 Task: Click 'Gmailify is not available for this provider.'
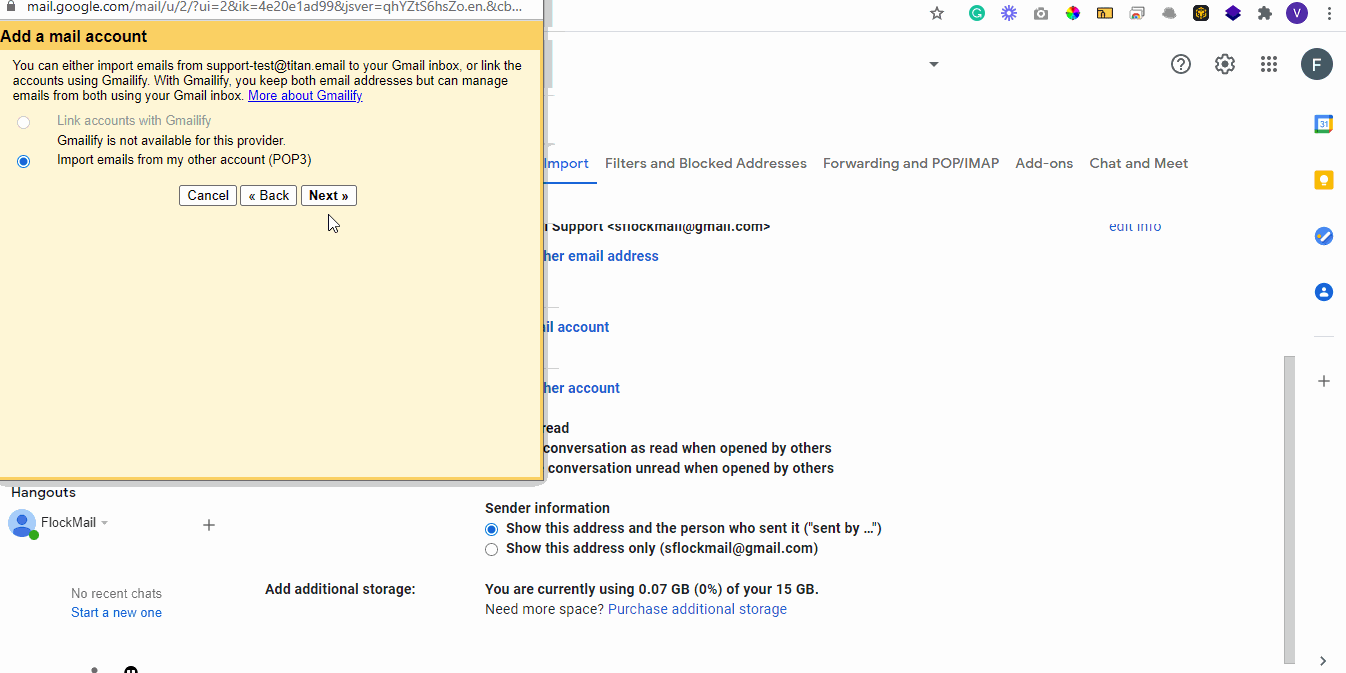[171, 141]
